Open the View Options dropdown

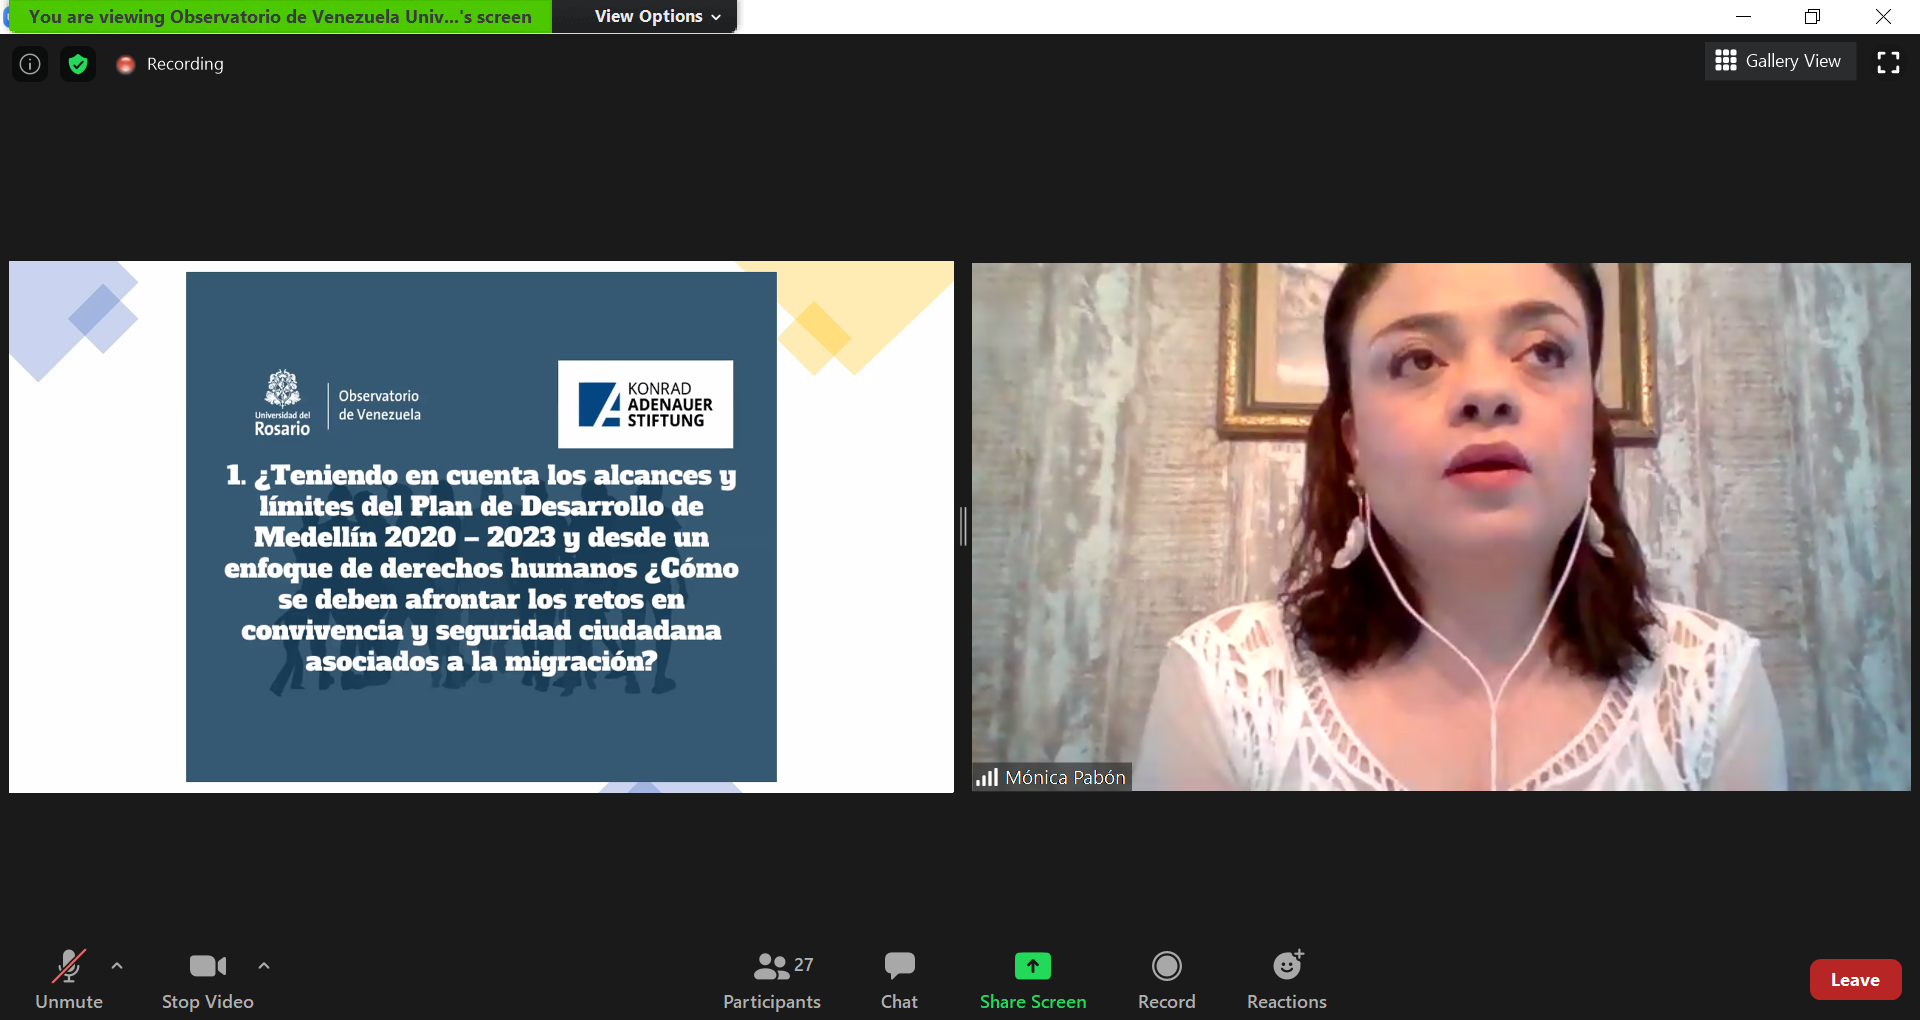[x=656, y=16]
